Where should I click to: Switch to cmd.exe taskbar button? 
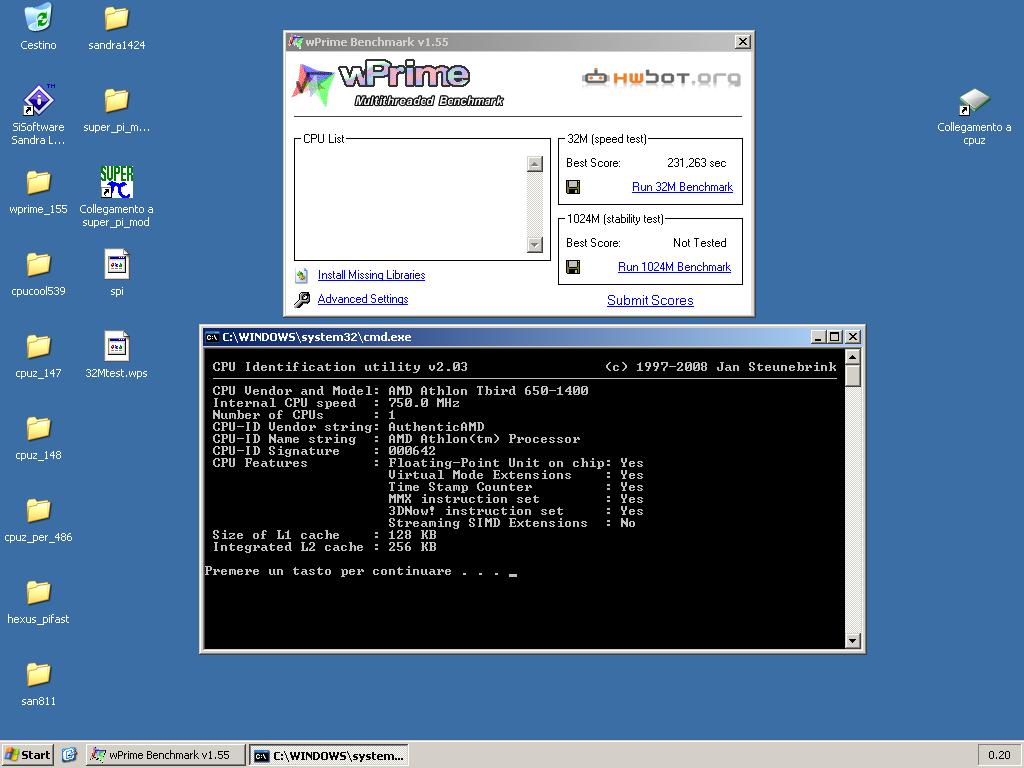329,755
